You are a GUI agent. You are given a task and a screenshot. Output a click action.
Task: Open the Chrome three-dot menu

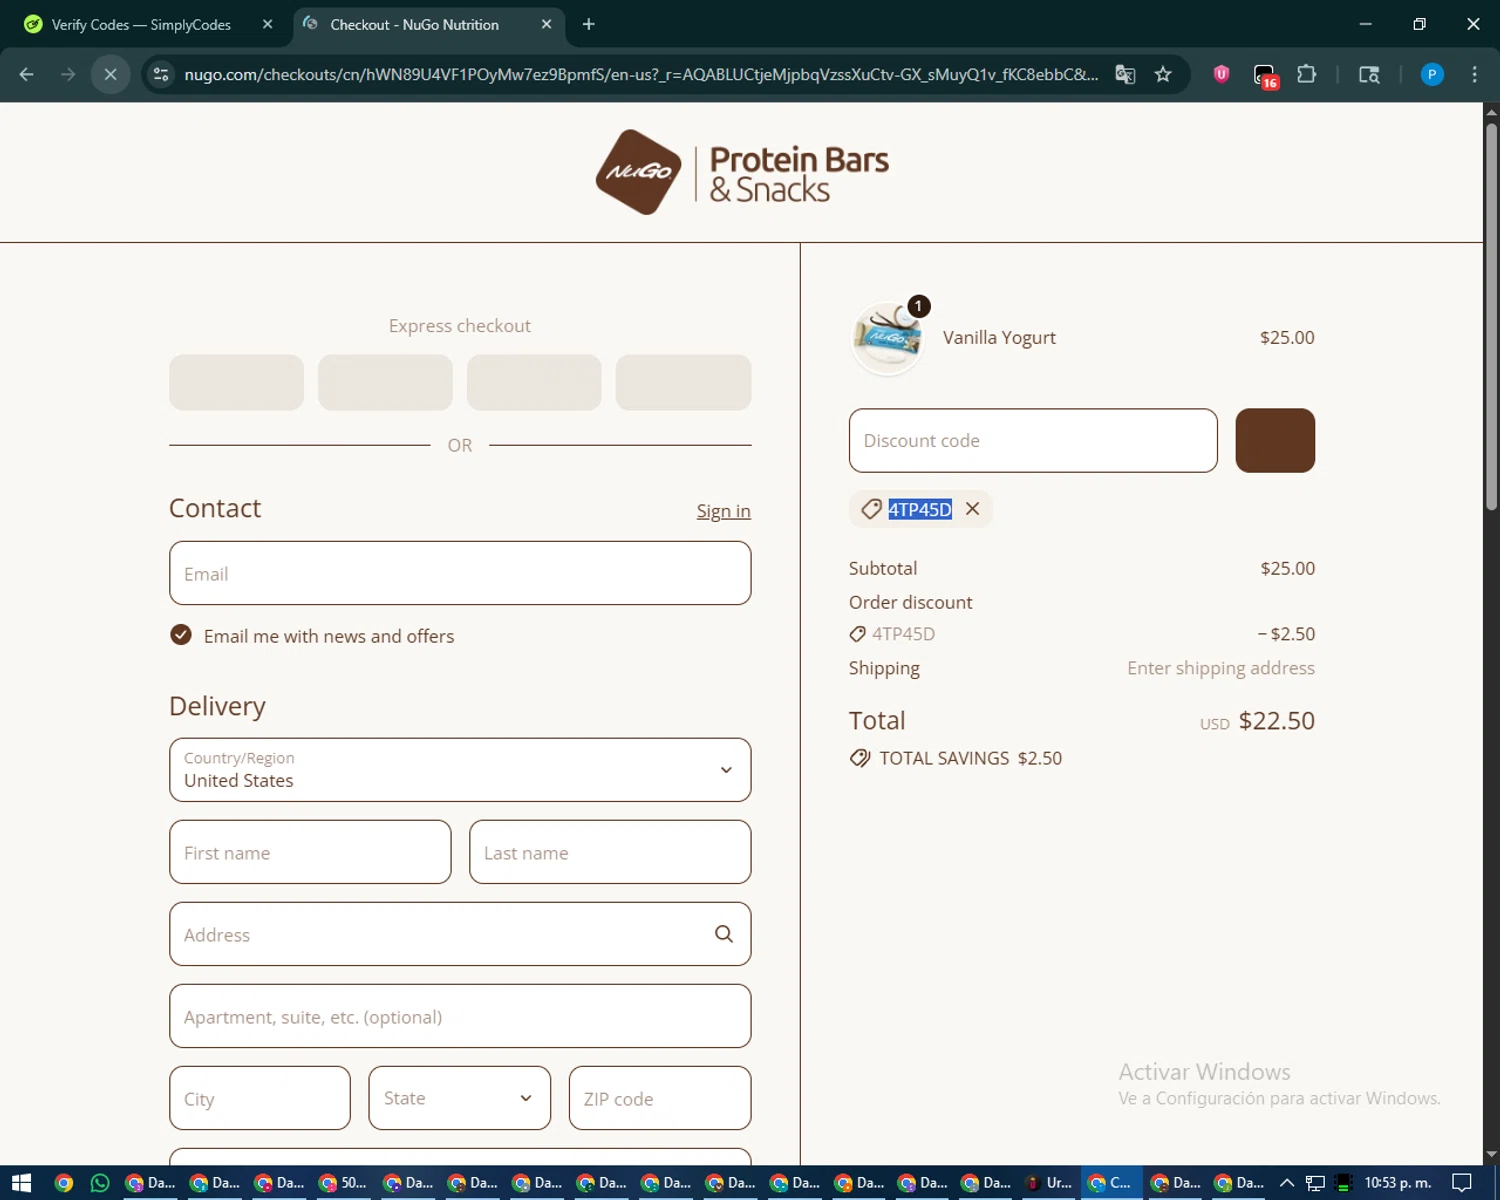[x=1474, y=74]
